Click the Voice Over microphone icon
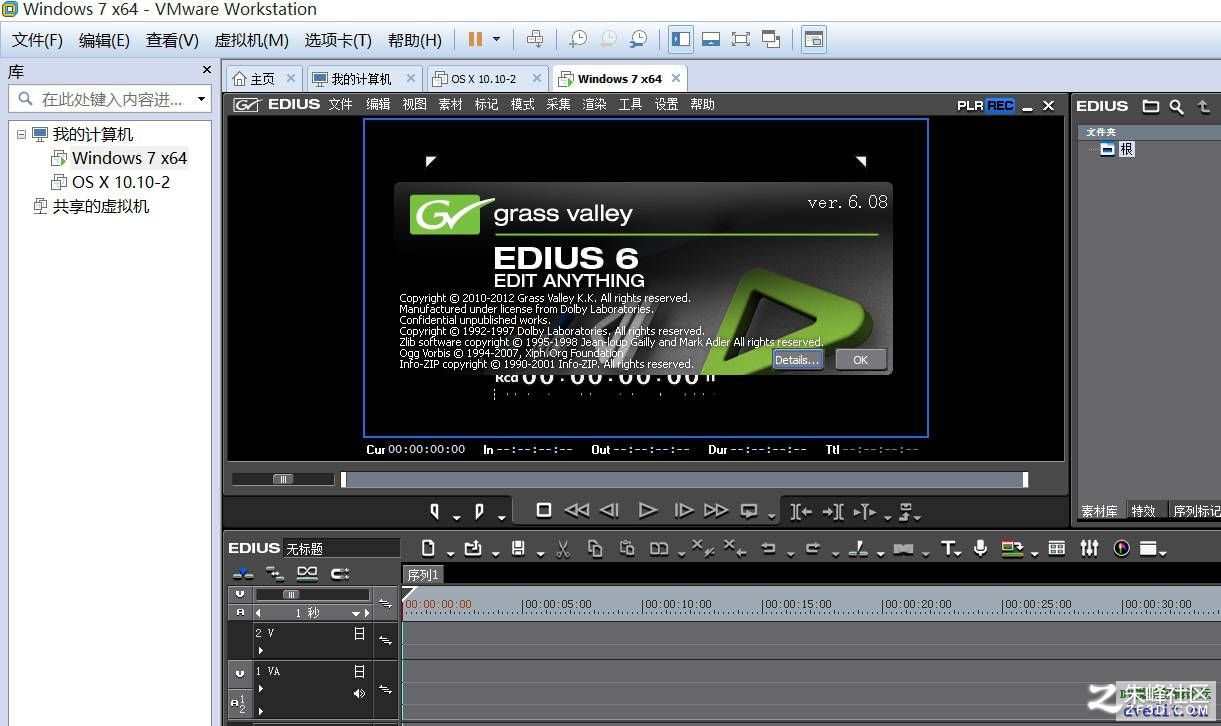1221x726 pixels. coord(981,548)
